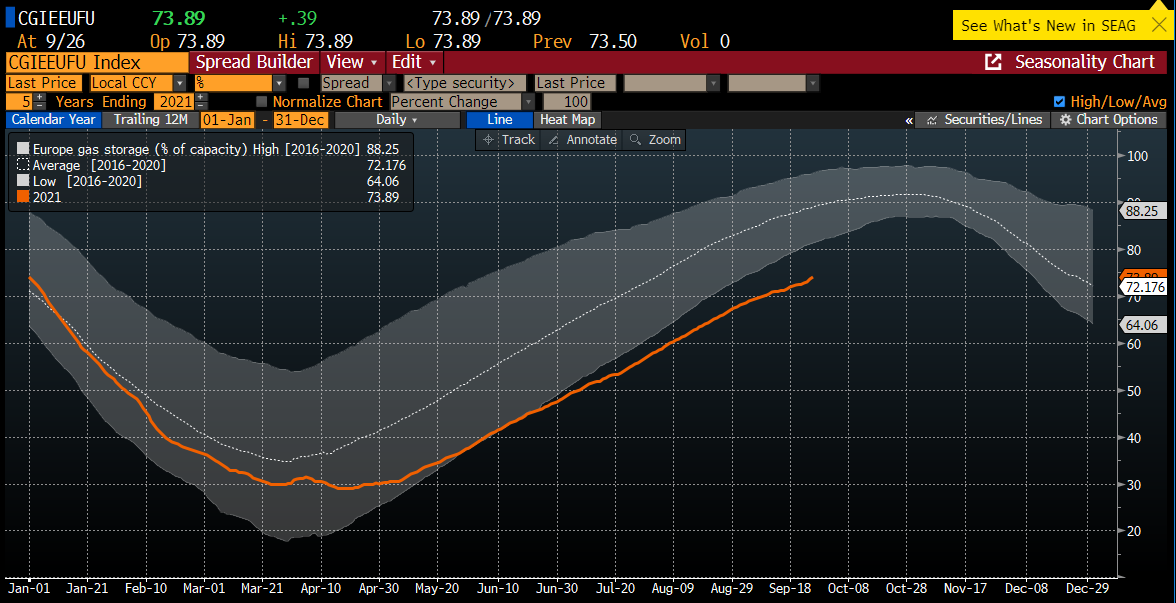Viewport: 1176px width, 603px height.
Task: Collapse panel with double-chevron icon
Action: [909, 120]
